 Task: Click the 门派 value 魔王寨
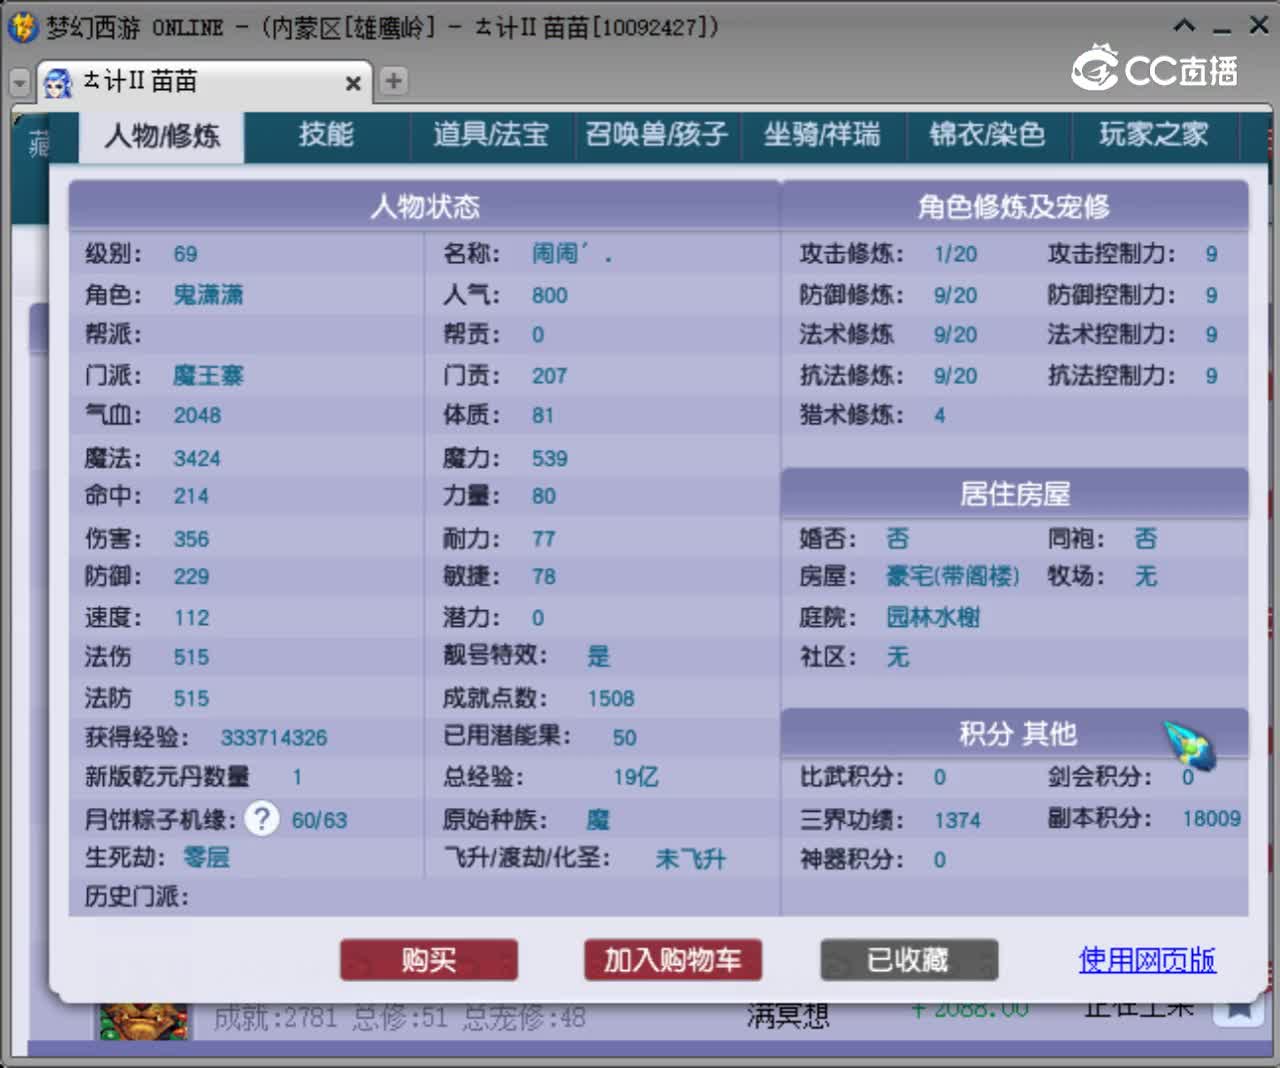[208, 376]
